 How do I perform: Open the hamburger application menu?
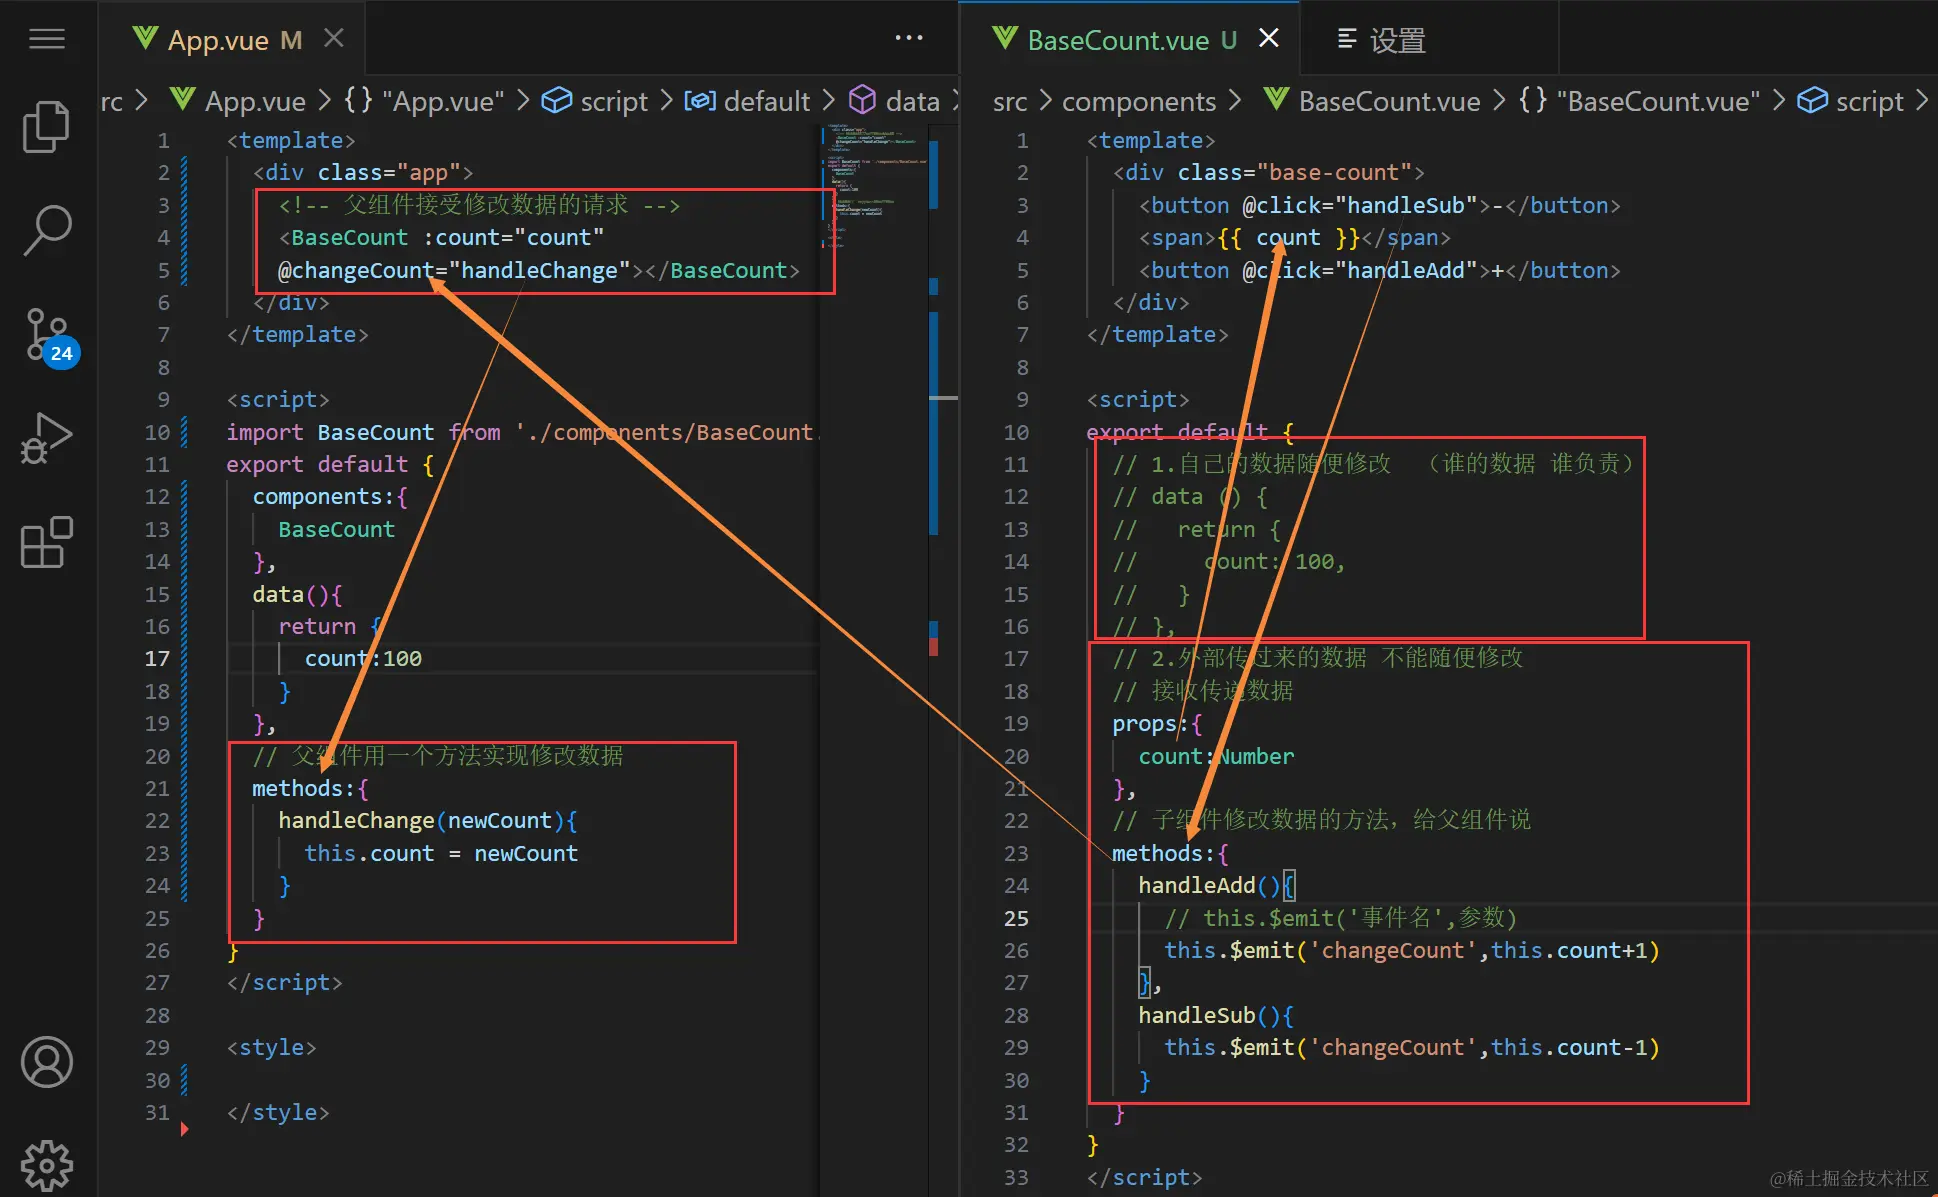47,39
